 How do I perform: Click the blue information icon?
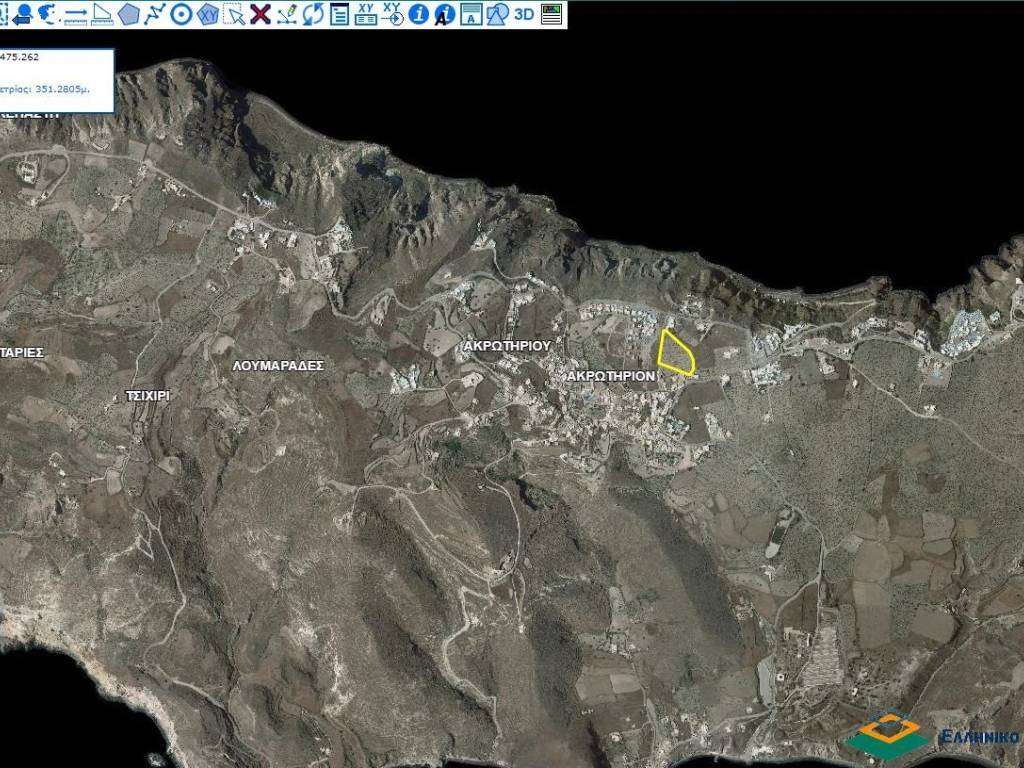pos(420,14)
